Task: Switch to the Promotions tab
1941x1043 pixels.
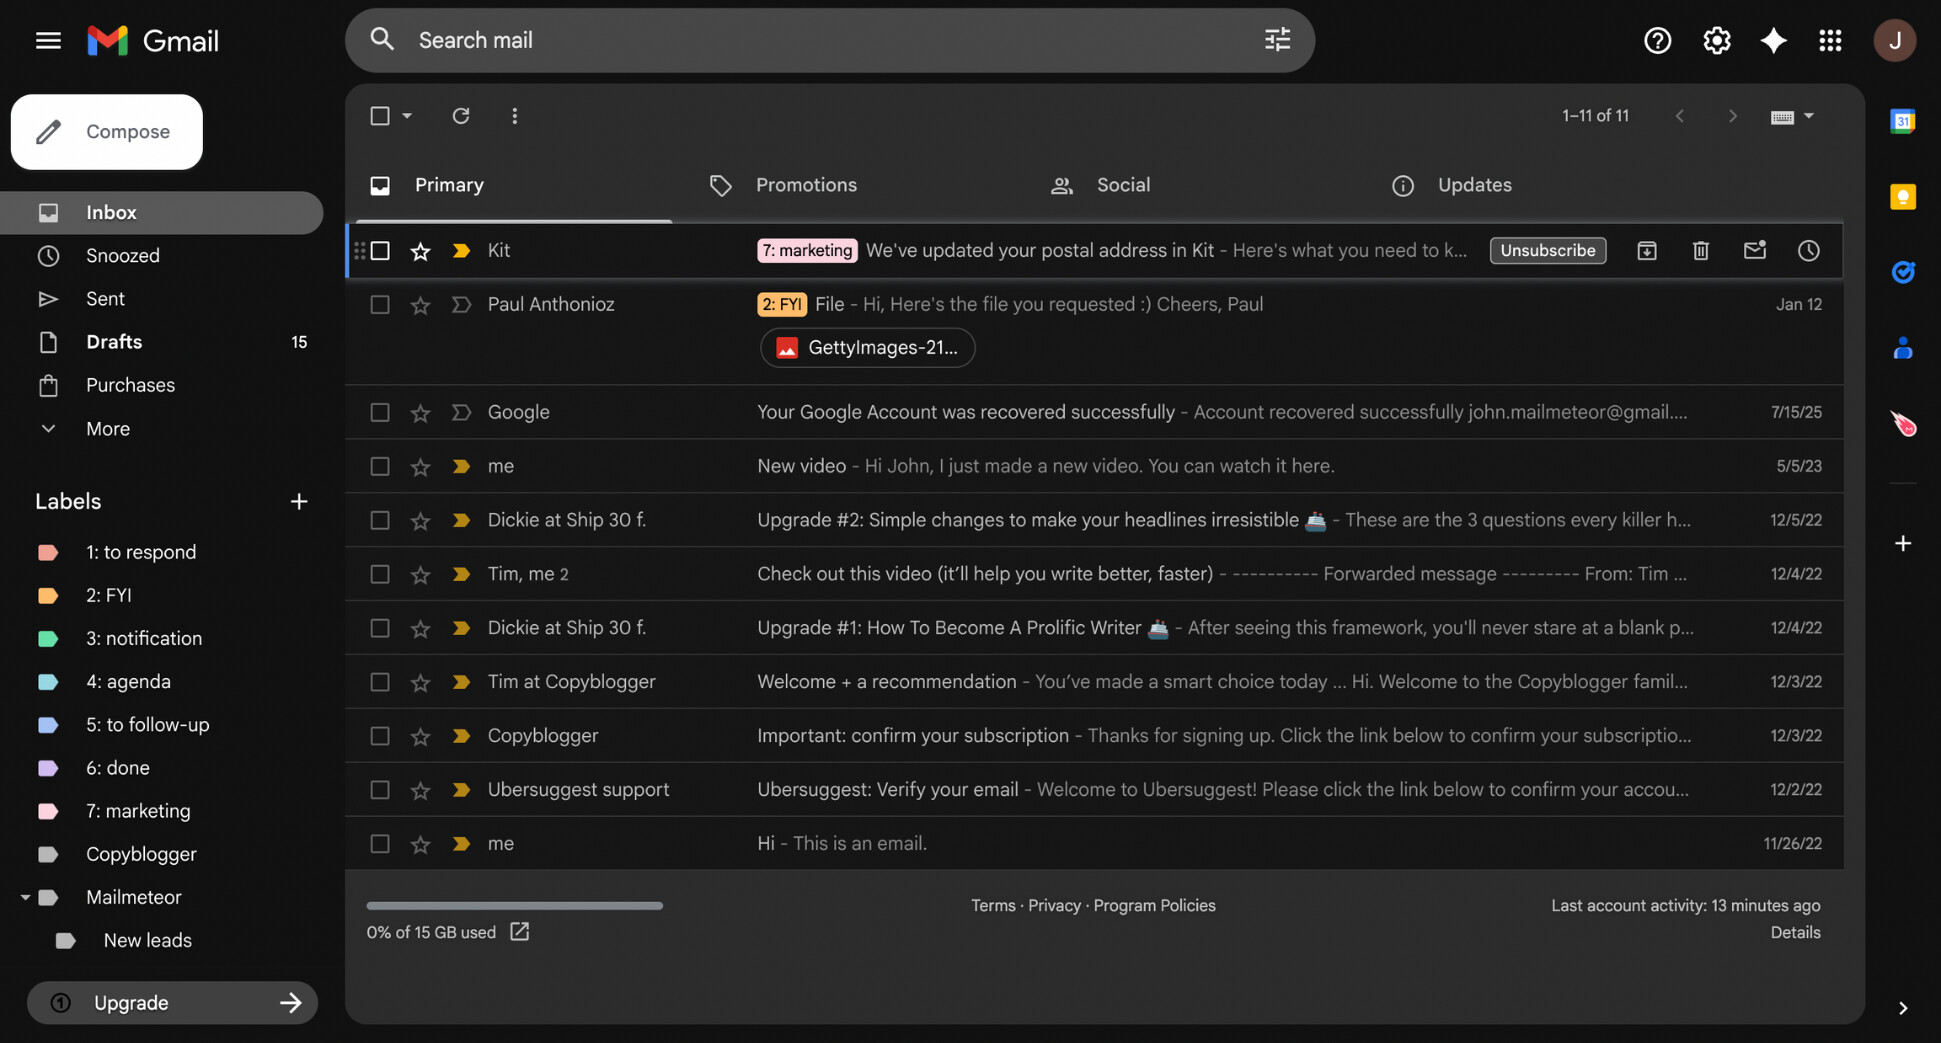Action: (x=806, y=185)
